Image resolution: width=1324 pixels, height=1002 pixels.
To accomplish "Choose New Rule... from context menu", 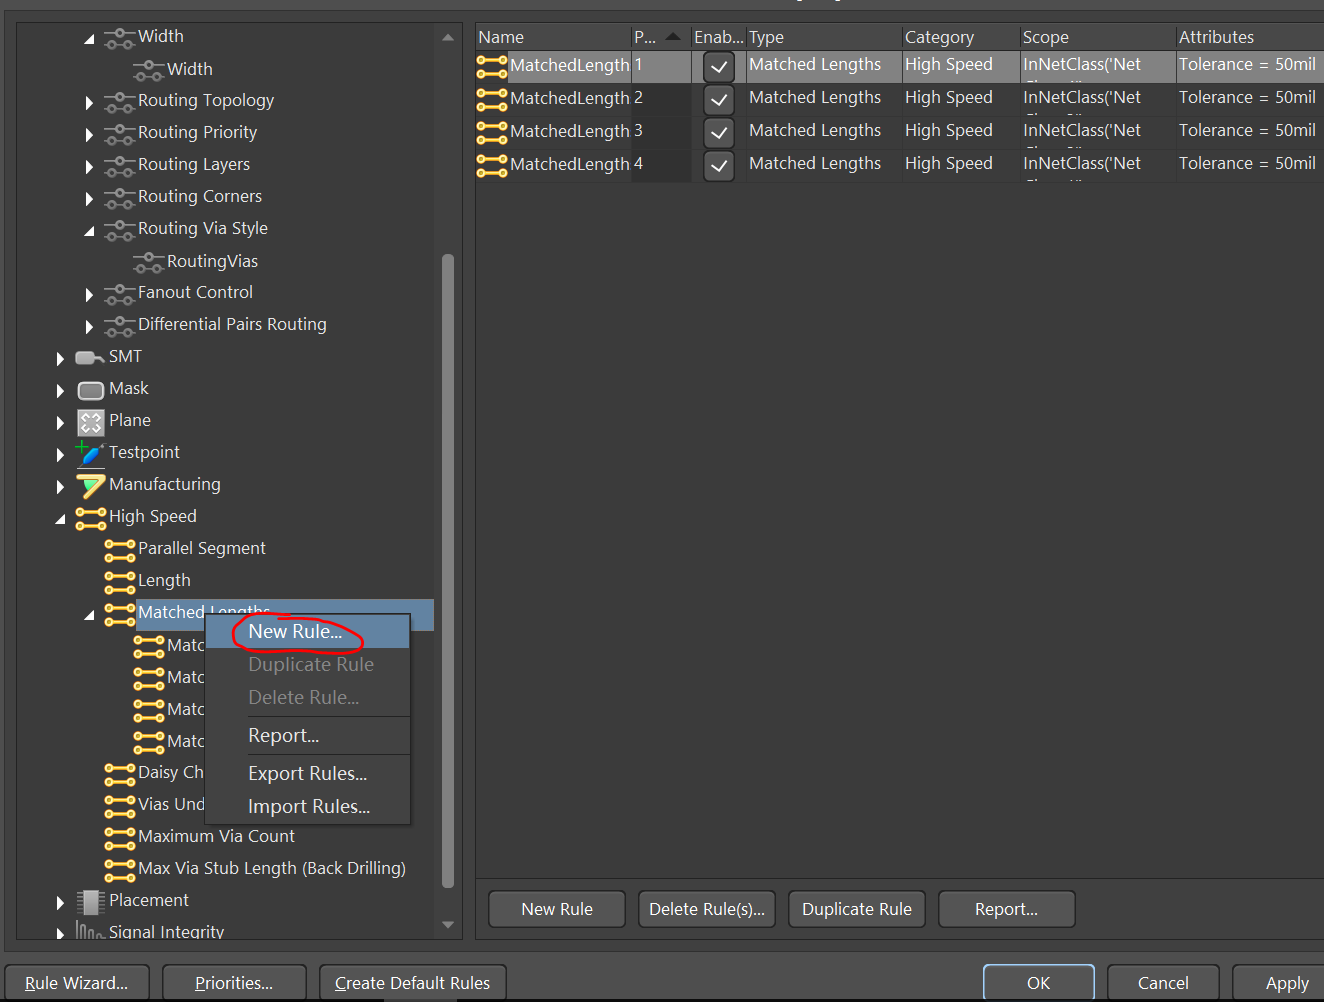I will [x=308, y=632].
